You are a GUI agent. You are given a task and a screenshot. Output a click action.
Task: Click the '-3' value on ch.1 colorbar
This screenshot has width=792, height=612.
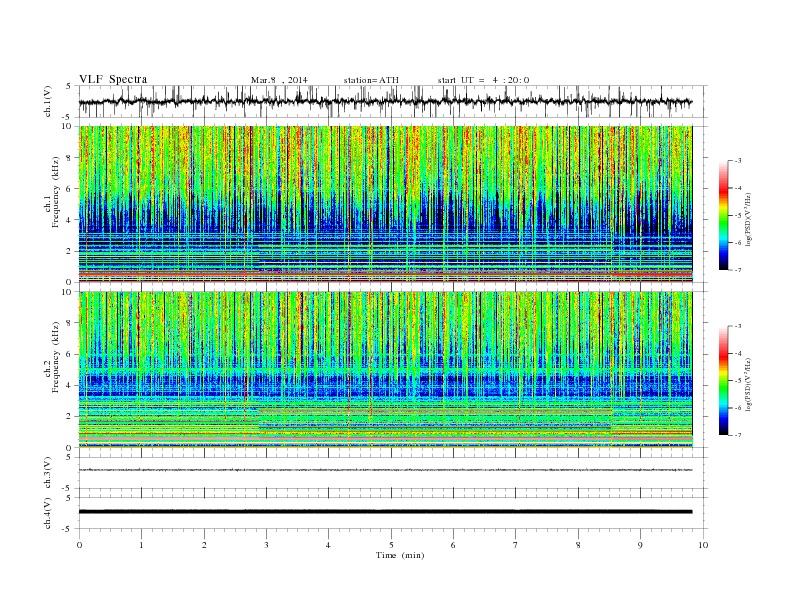point(738,161)
